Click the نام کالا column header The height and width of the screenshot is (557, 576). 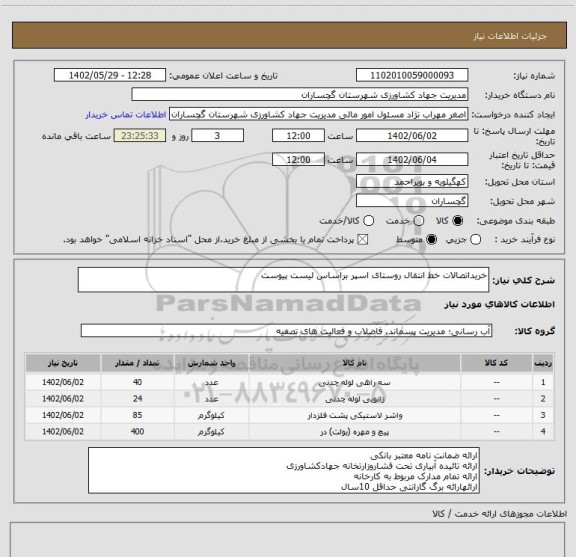355,363
